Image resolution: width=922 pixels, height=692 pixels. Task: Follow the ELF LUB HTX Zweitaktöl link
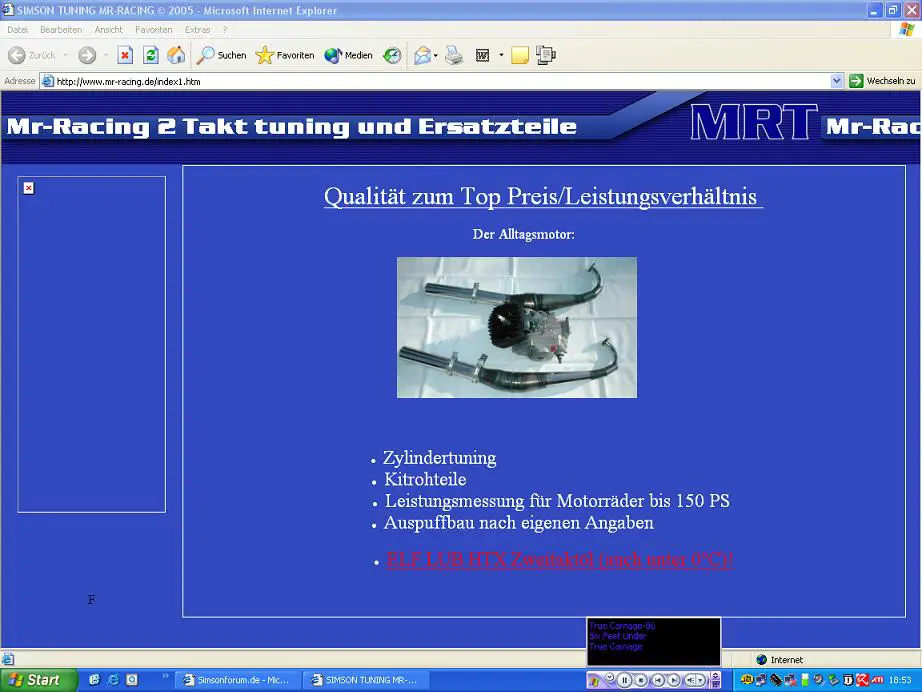(560, 560)
